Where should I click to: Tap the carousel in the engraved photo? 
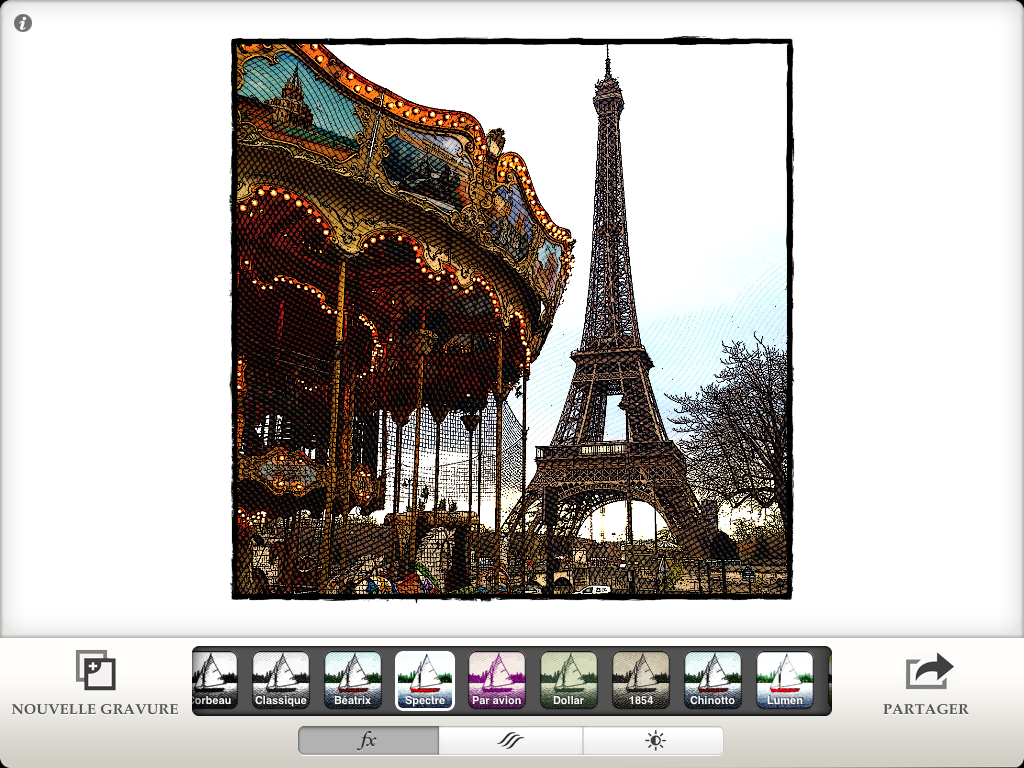click(380, 300)
